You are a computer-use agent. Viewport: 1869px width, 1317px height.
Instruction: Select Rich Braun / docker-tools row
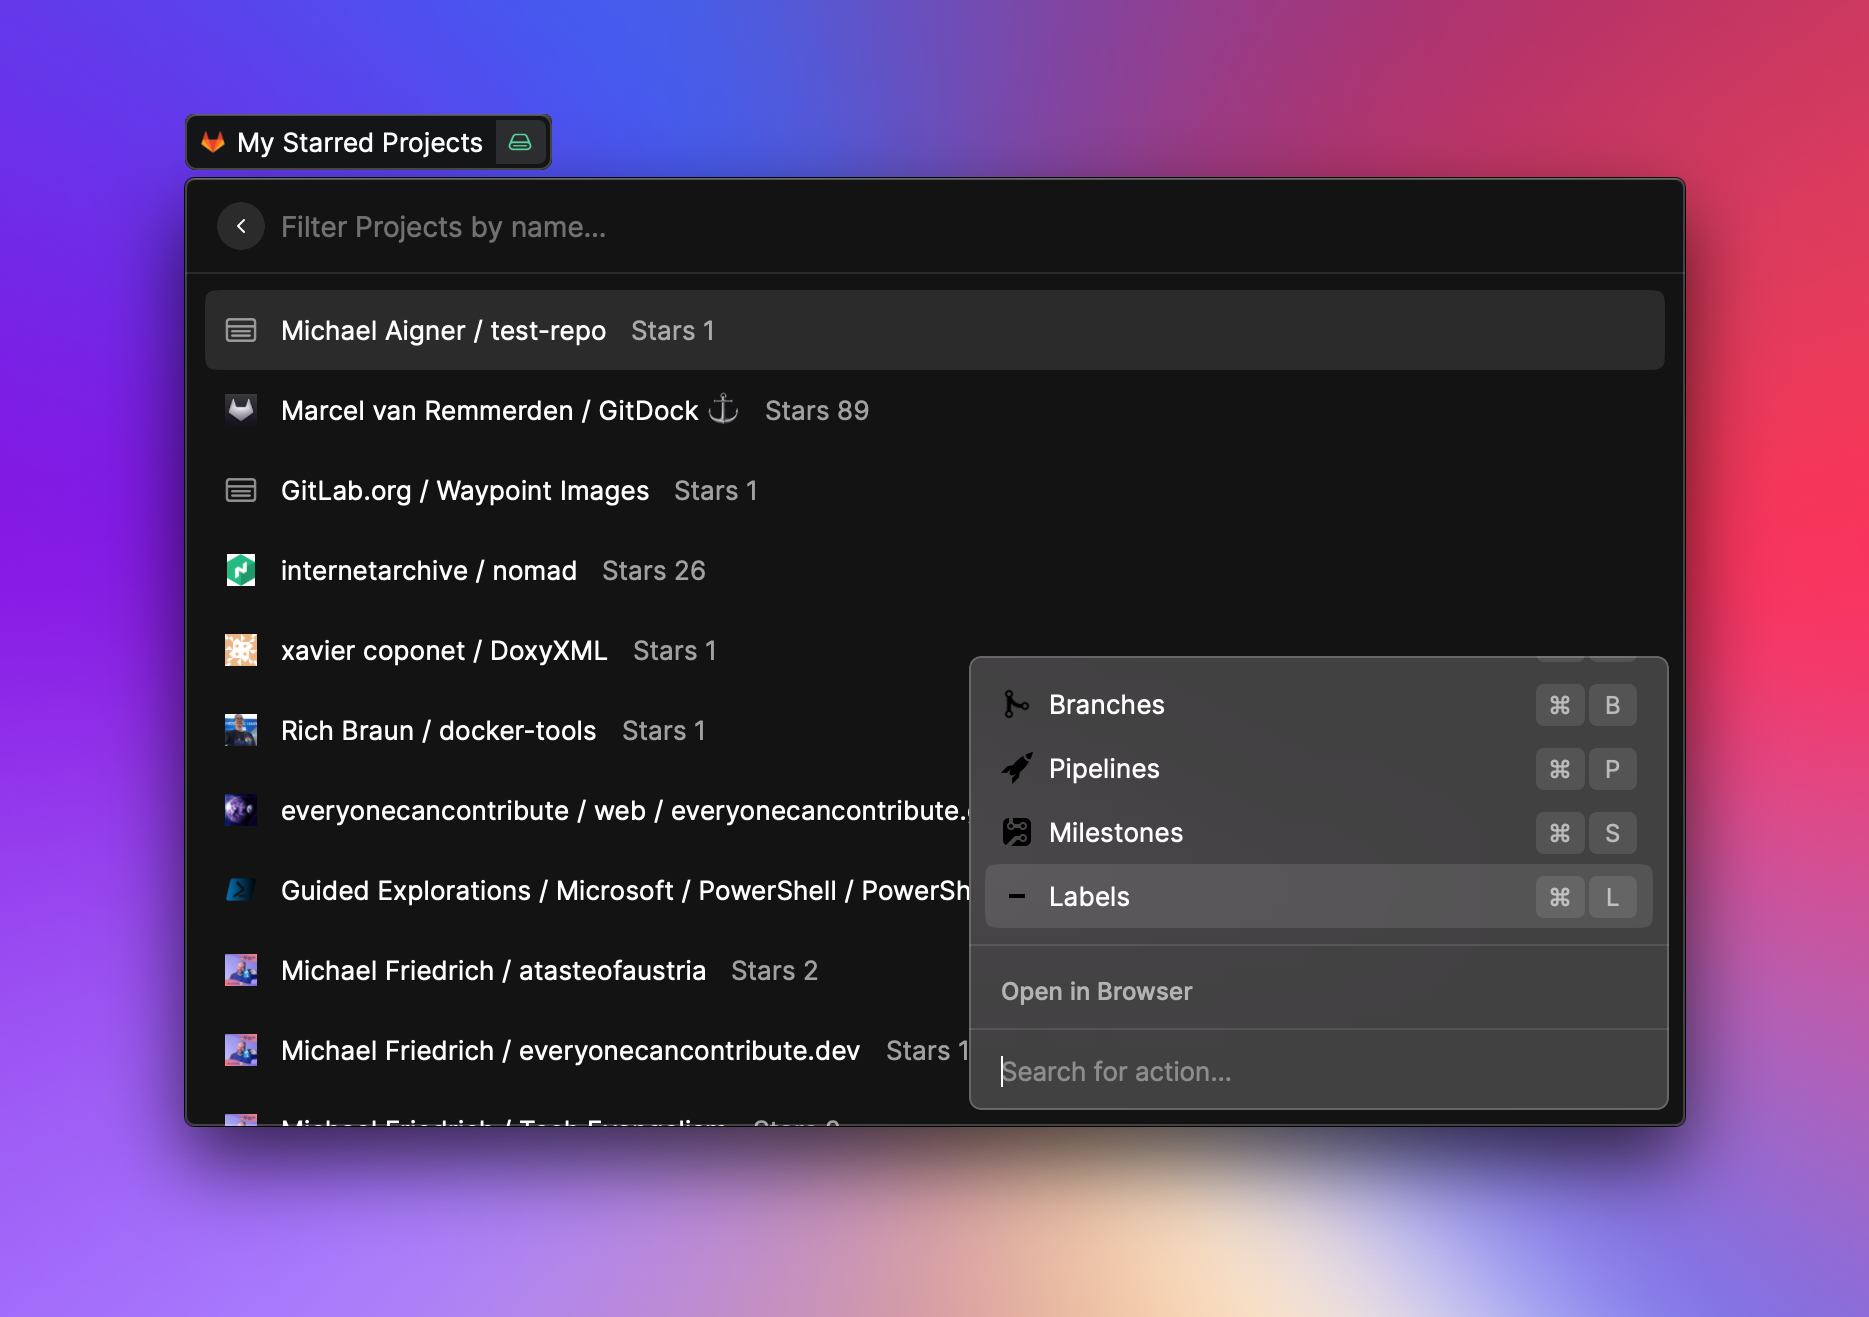(588, 730)
